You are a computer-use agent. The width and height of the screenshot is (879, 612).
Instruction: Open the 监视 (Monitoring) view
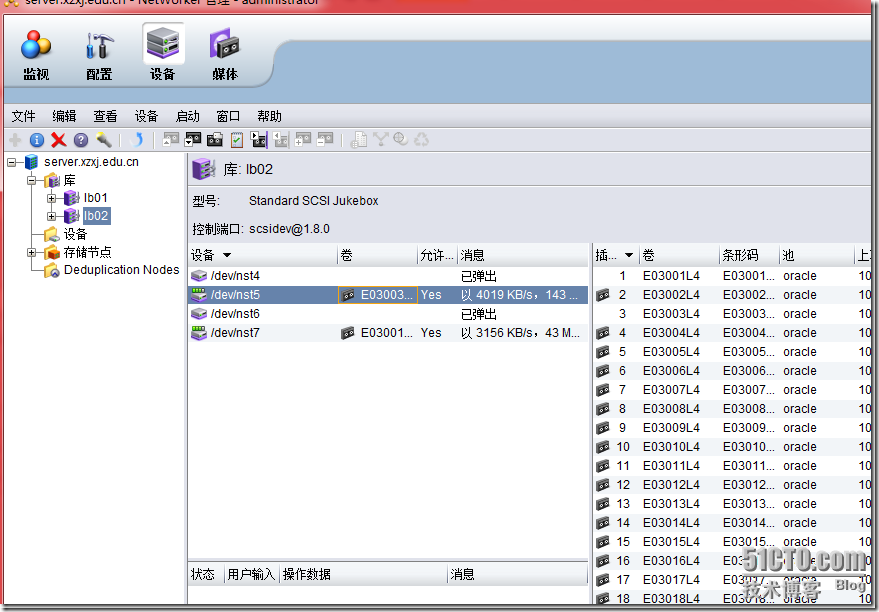pyautogui.click(x=36, y=55)
